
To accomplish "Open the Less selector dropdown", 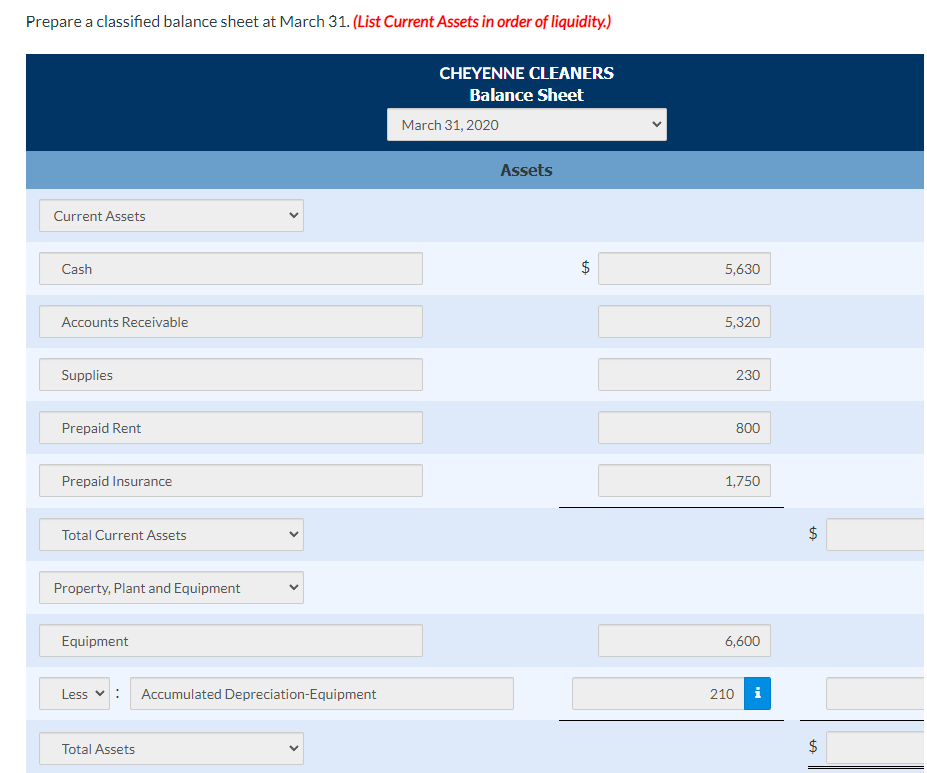I will point(73,693).
